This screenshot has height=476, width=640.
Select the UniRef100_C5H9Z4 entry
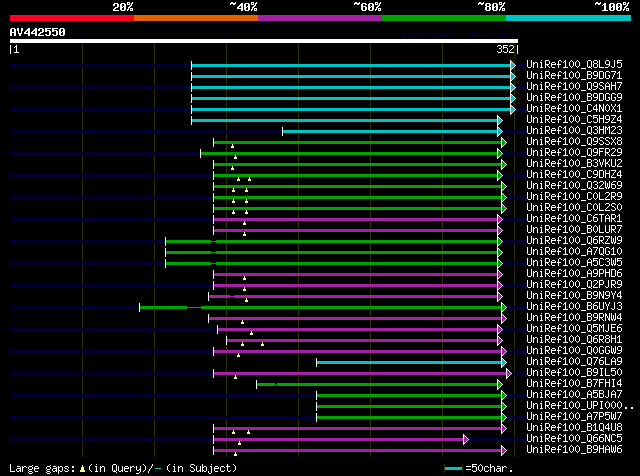coord(574,120)
